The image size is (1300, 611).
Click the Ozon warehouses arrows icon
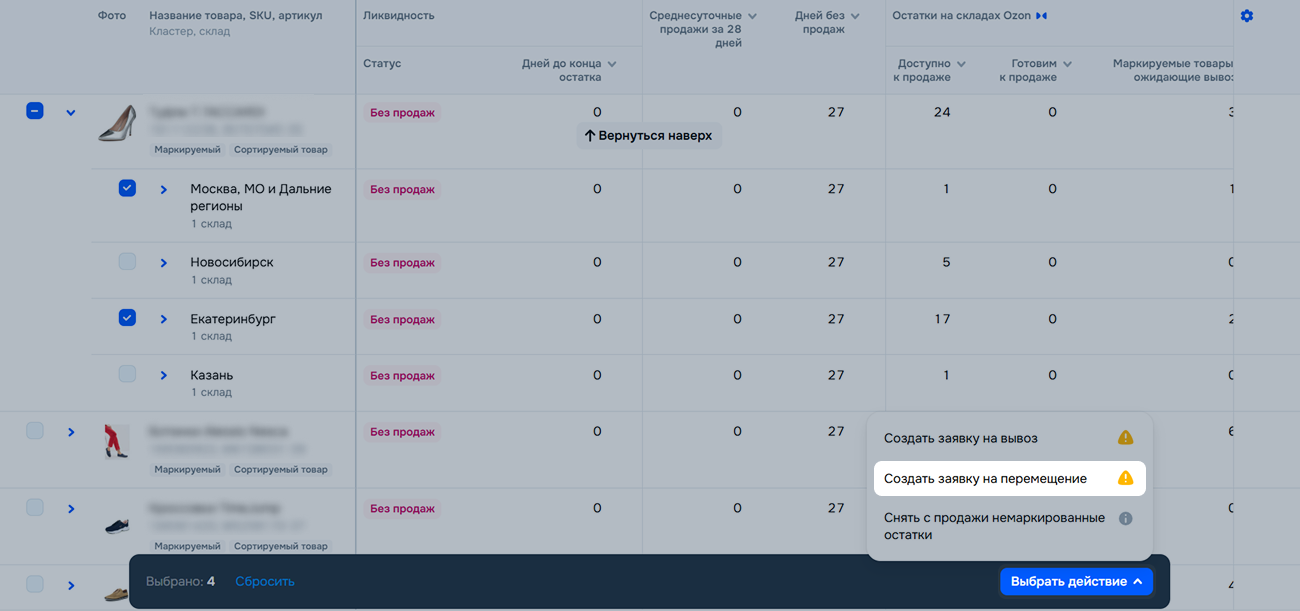[1041, 16]
